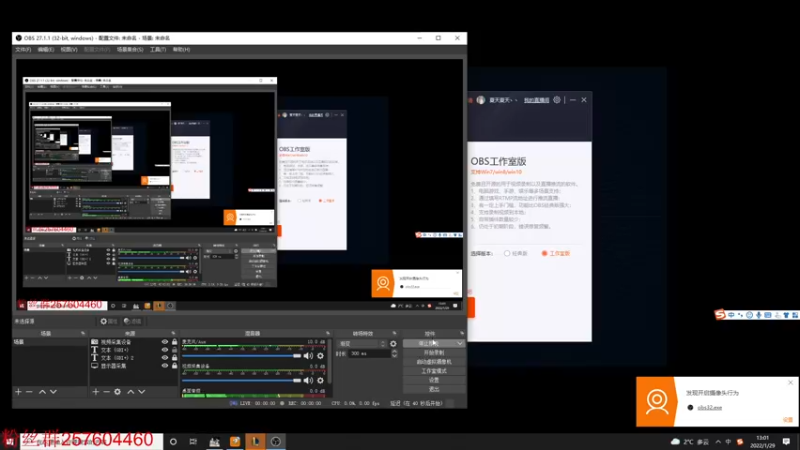Click the audio mixer vertical scrollbar

click(x=331, y=362)
